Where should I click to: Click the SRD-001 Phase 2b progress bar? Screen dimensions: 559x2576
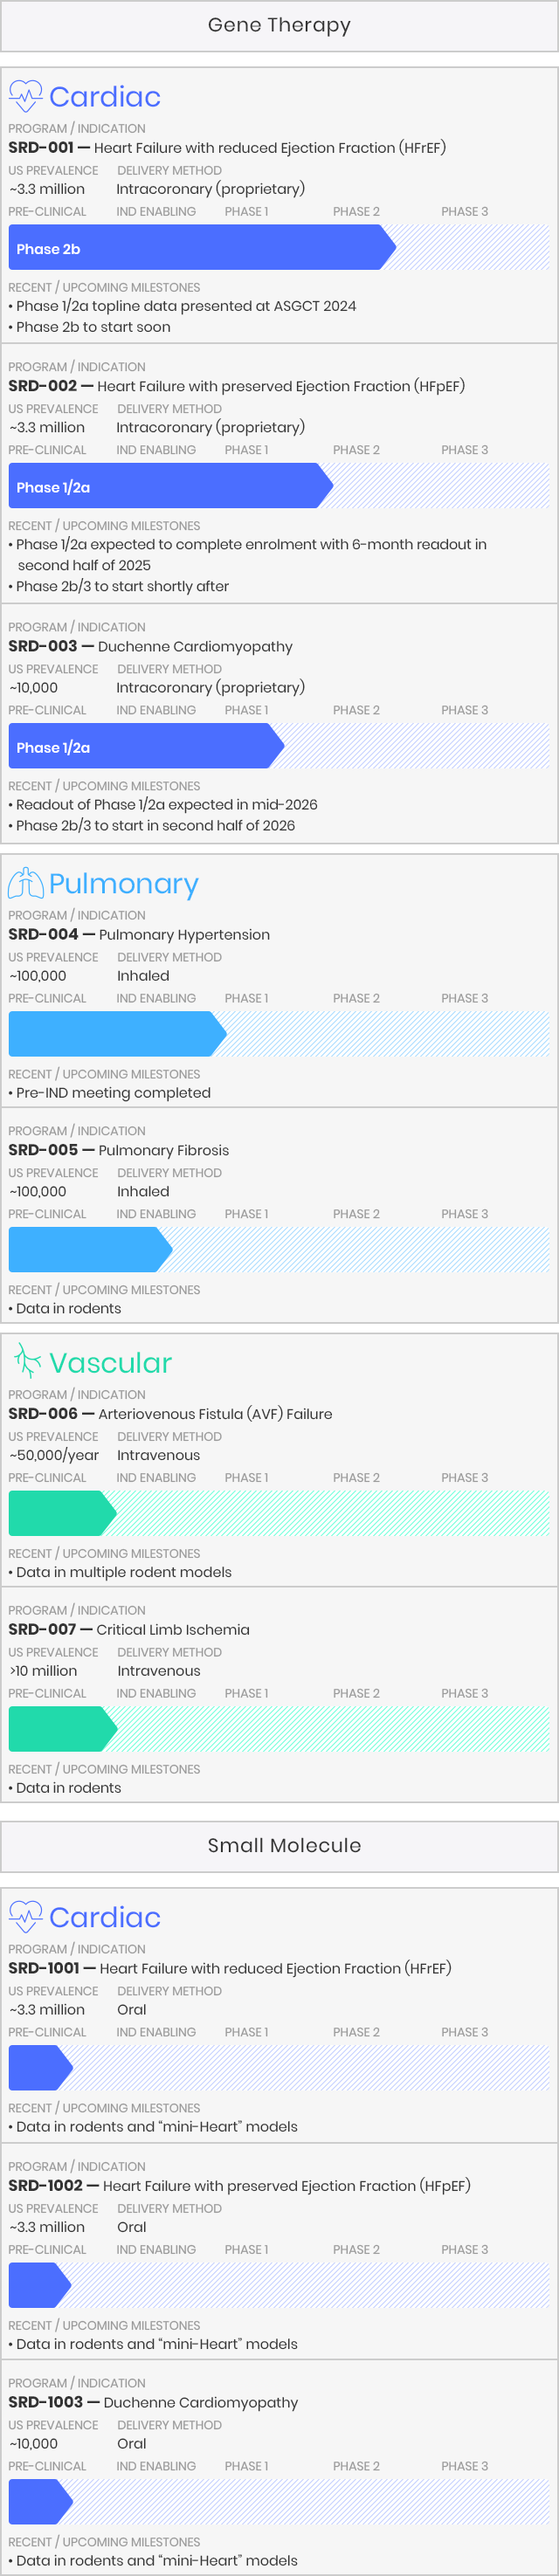click(x=202, y=248)
